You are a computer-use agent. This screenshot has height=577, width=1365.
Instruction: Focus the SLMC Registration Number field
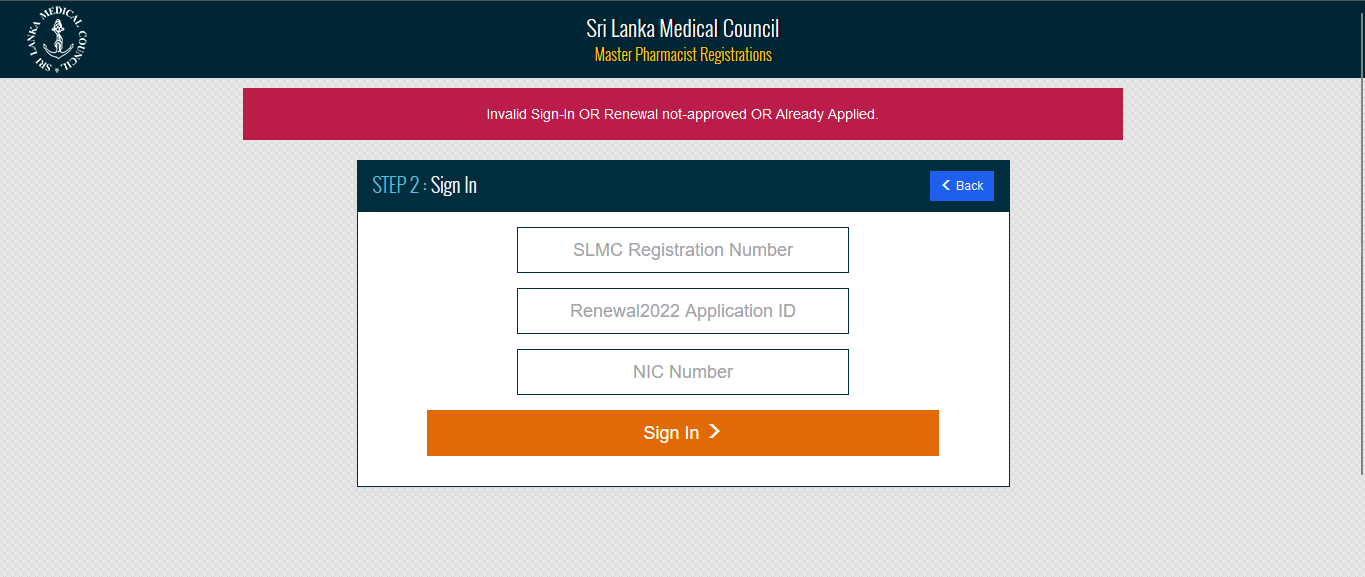click(x=682, y=250)
